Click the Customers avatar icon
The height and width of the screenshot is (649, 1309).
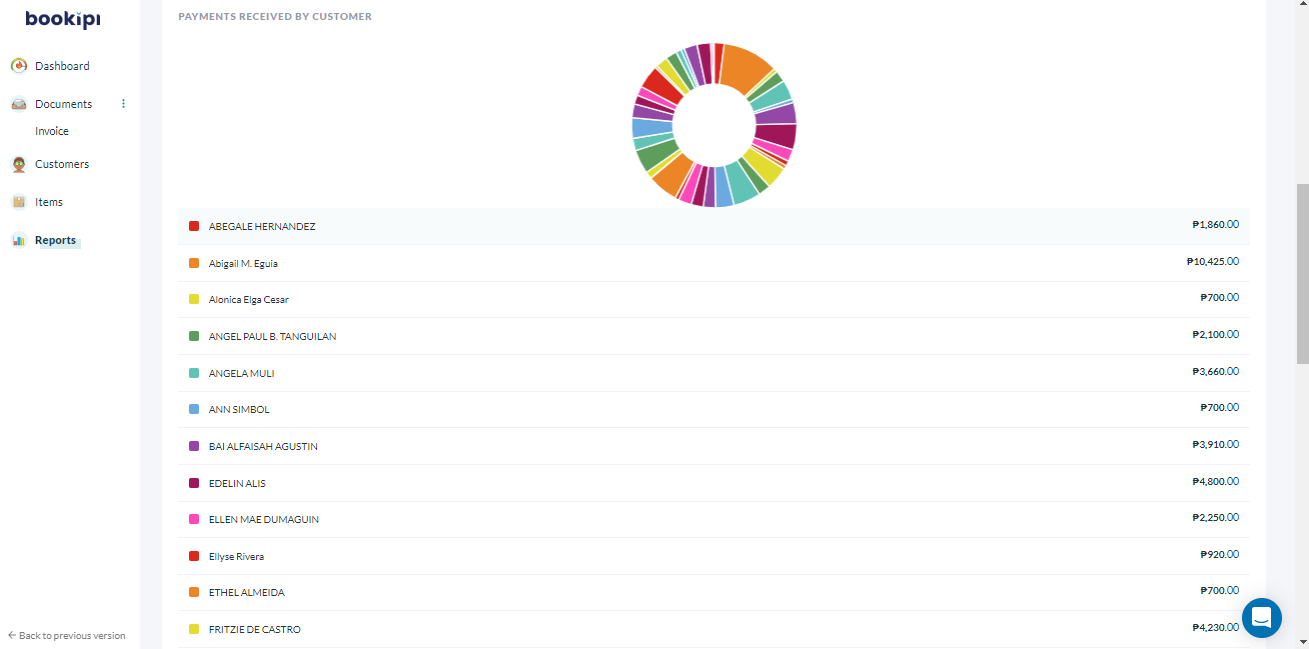(18, 164)
